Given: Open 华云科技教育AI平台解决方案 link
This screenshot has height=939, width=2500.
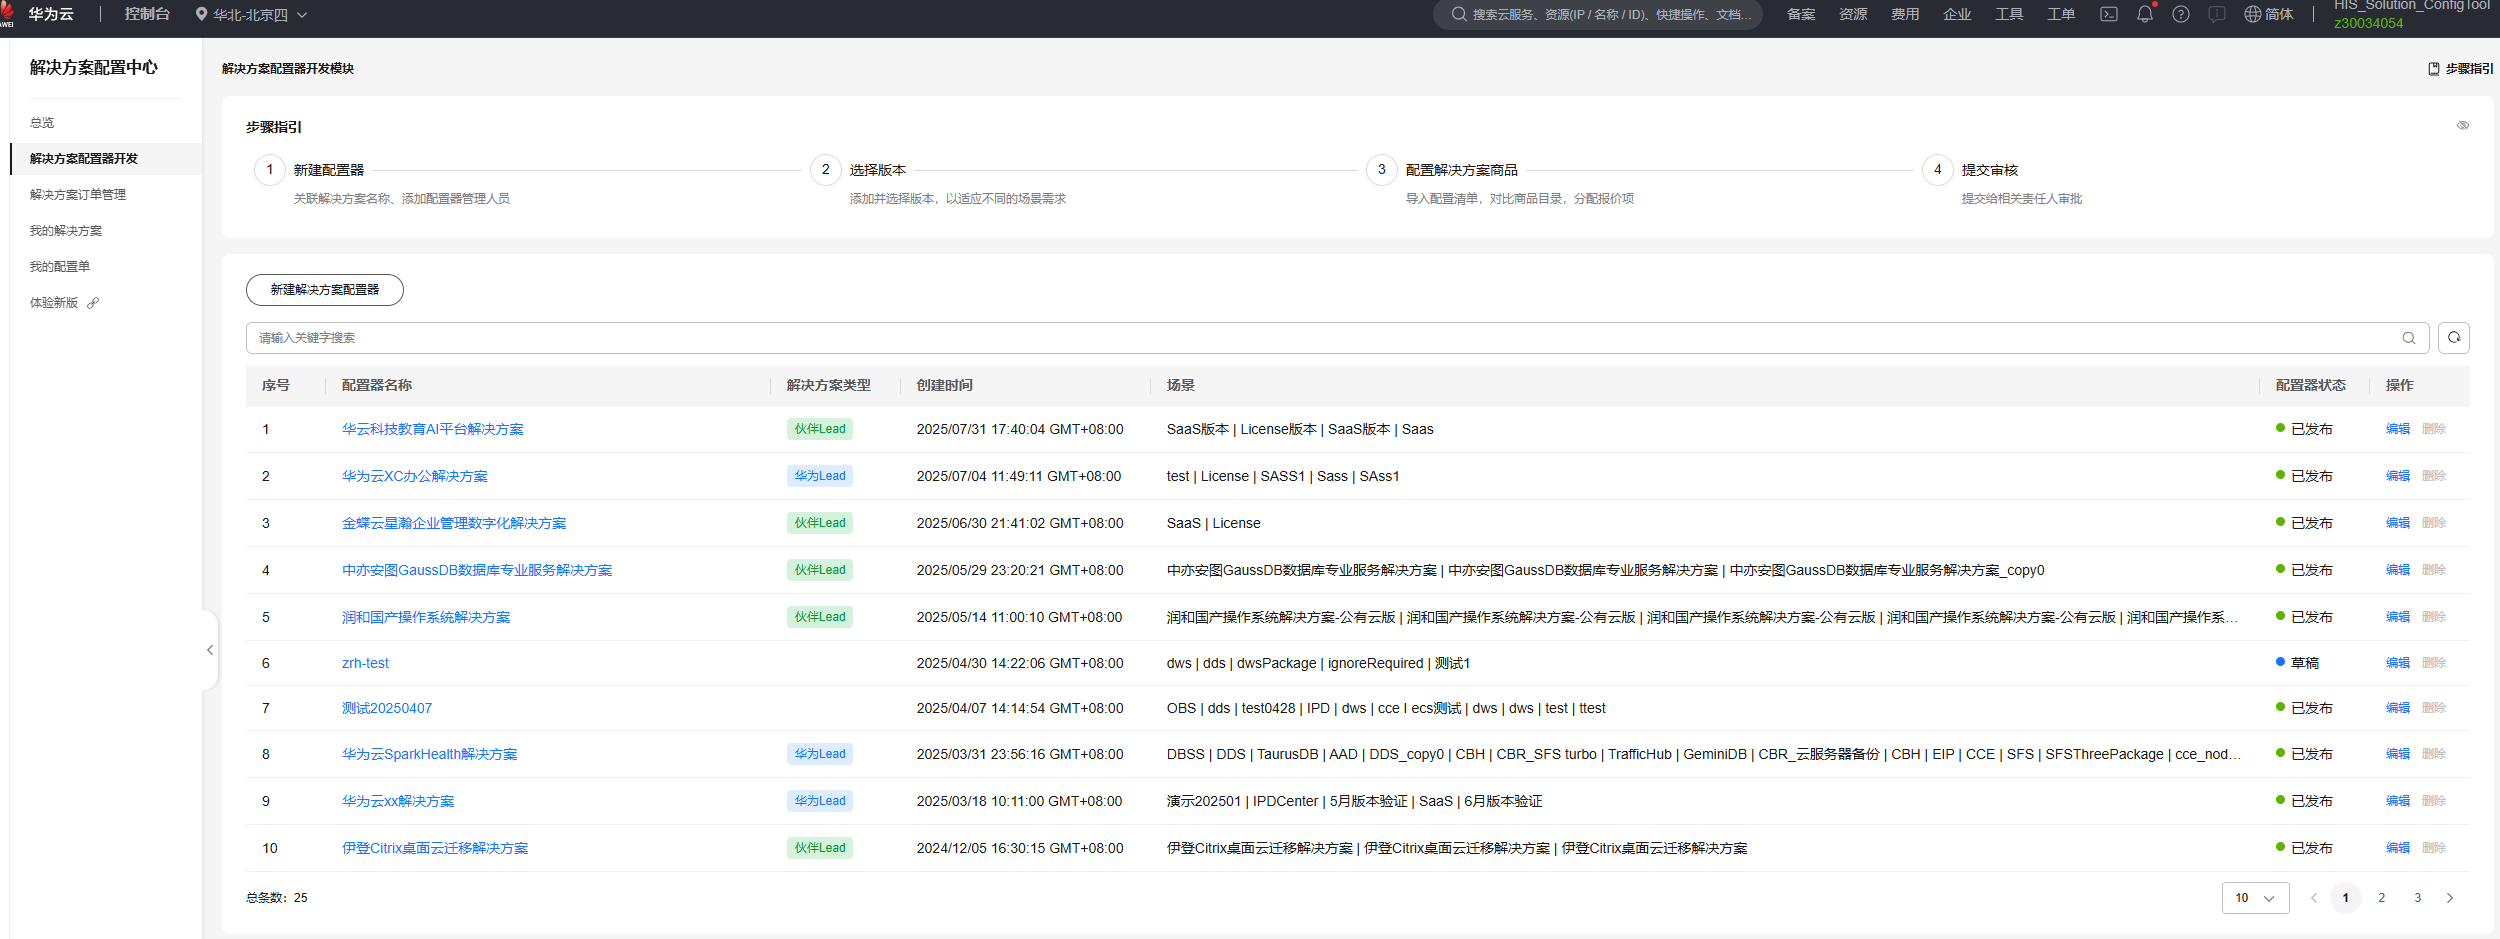Looking at the screenshot, I should pos(432,429).
